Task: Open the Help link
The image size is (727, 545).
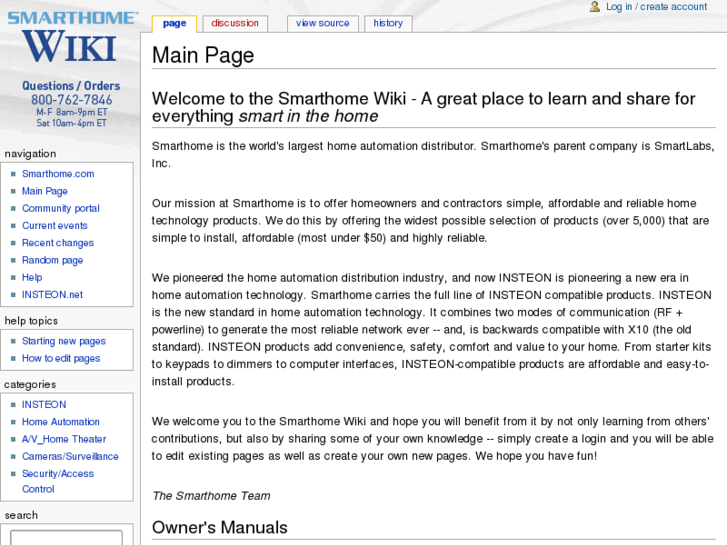Action: coord(32,277)
